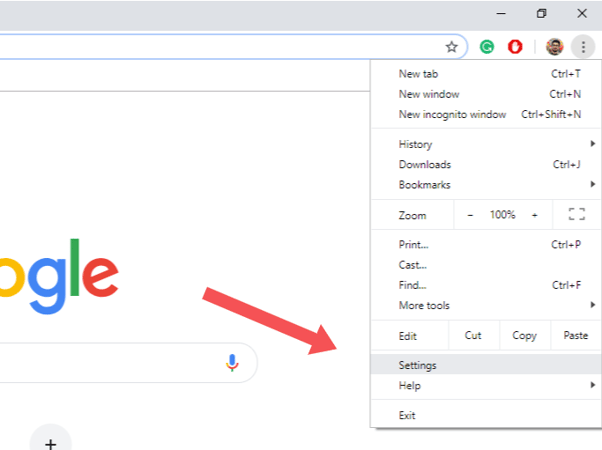The image size is (602, 450).
Task: Open the user profile avatar
Action: [x=555, y=46]
